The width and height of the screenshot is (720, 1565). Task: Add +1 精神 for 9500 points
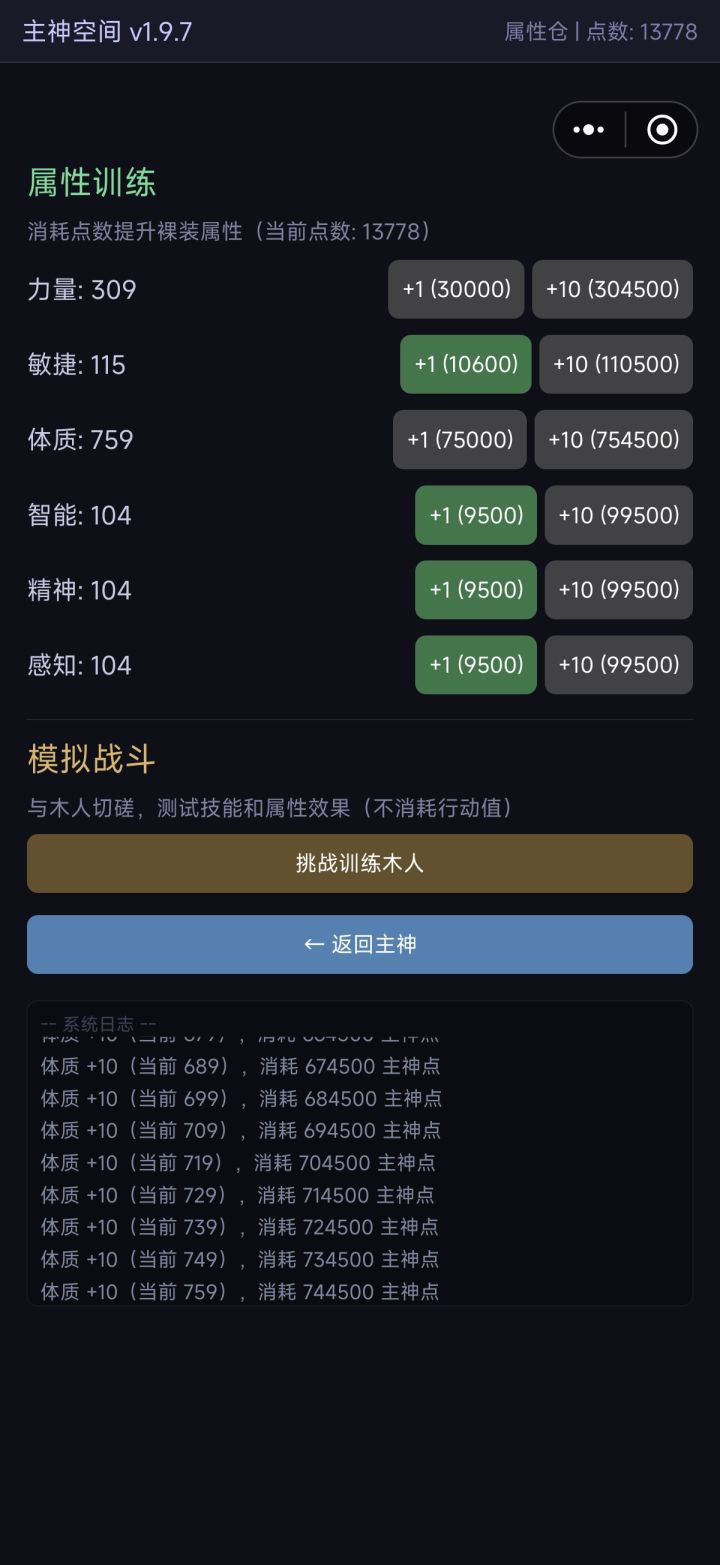tap(476, 590)
